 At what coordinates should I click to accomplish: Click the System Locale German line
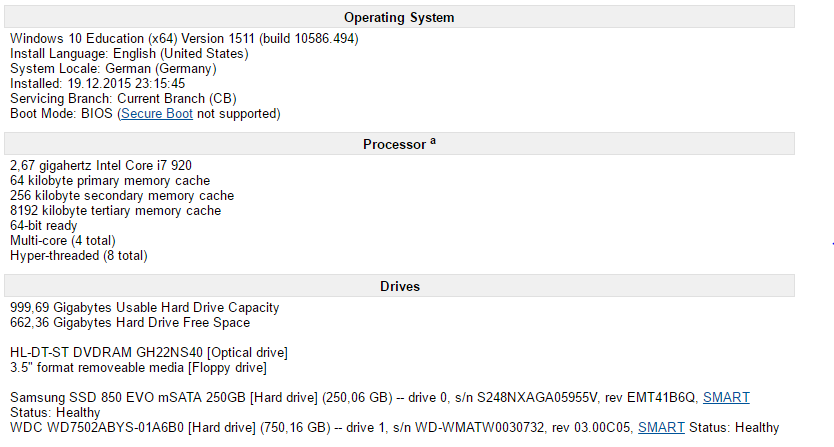[x=113, y=69]
